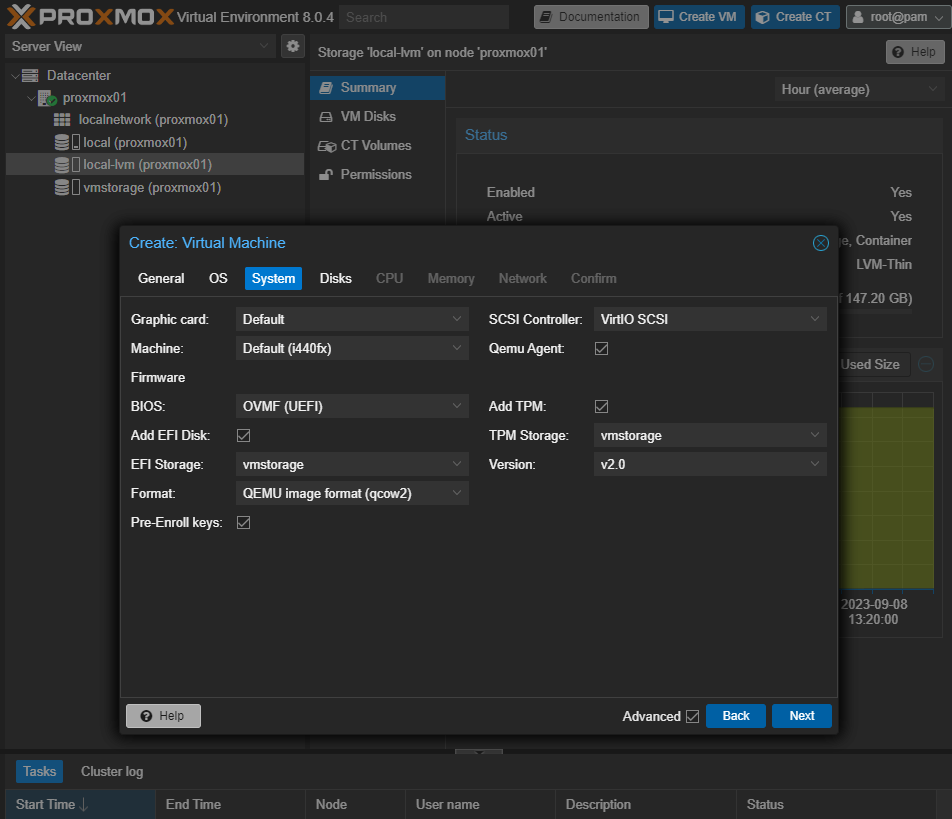Viewport: 952px width, 819px height.
Task: Switch to the Disks tab
Action: click(x=335, y=278)
